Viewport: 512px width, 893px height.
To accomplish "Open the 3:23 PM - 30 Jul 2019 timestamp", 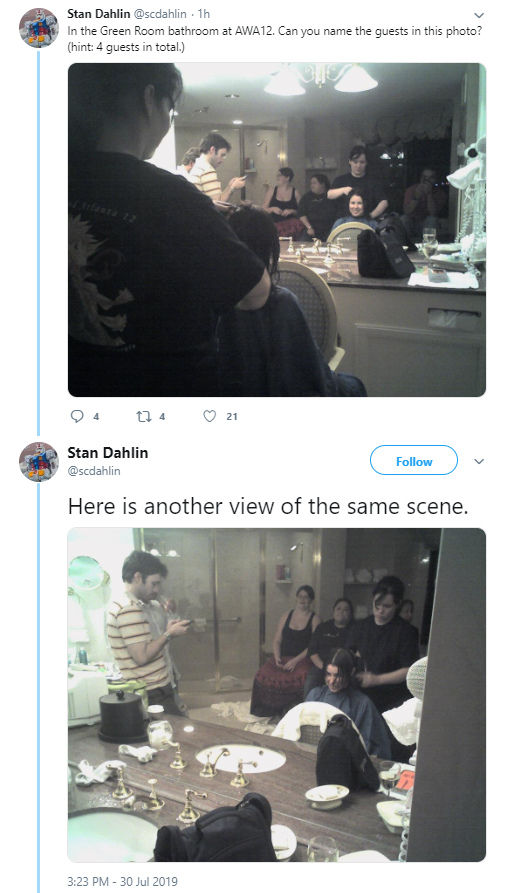I will tap(122, 881).
